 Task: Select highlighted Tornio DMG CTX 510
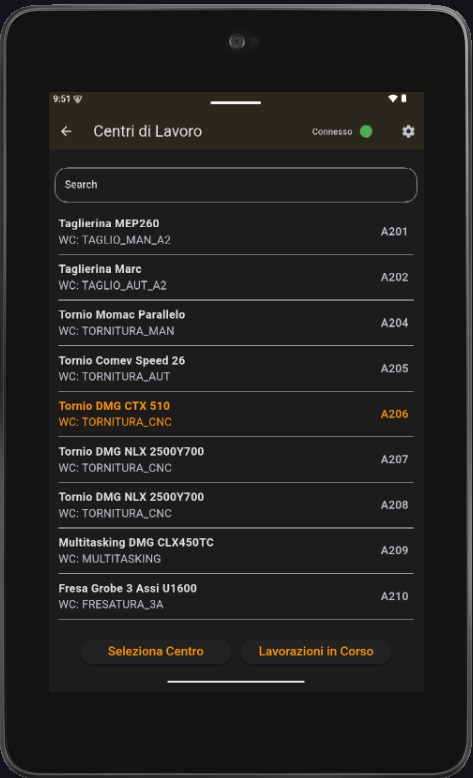point(236,414)
